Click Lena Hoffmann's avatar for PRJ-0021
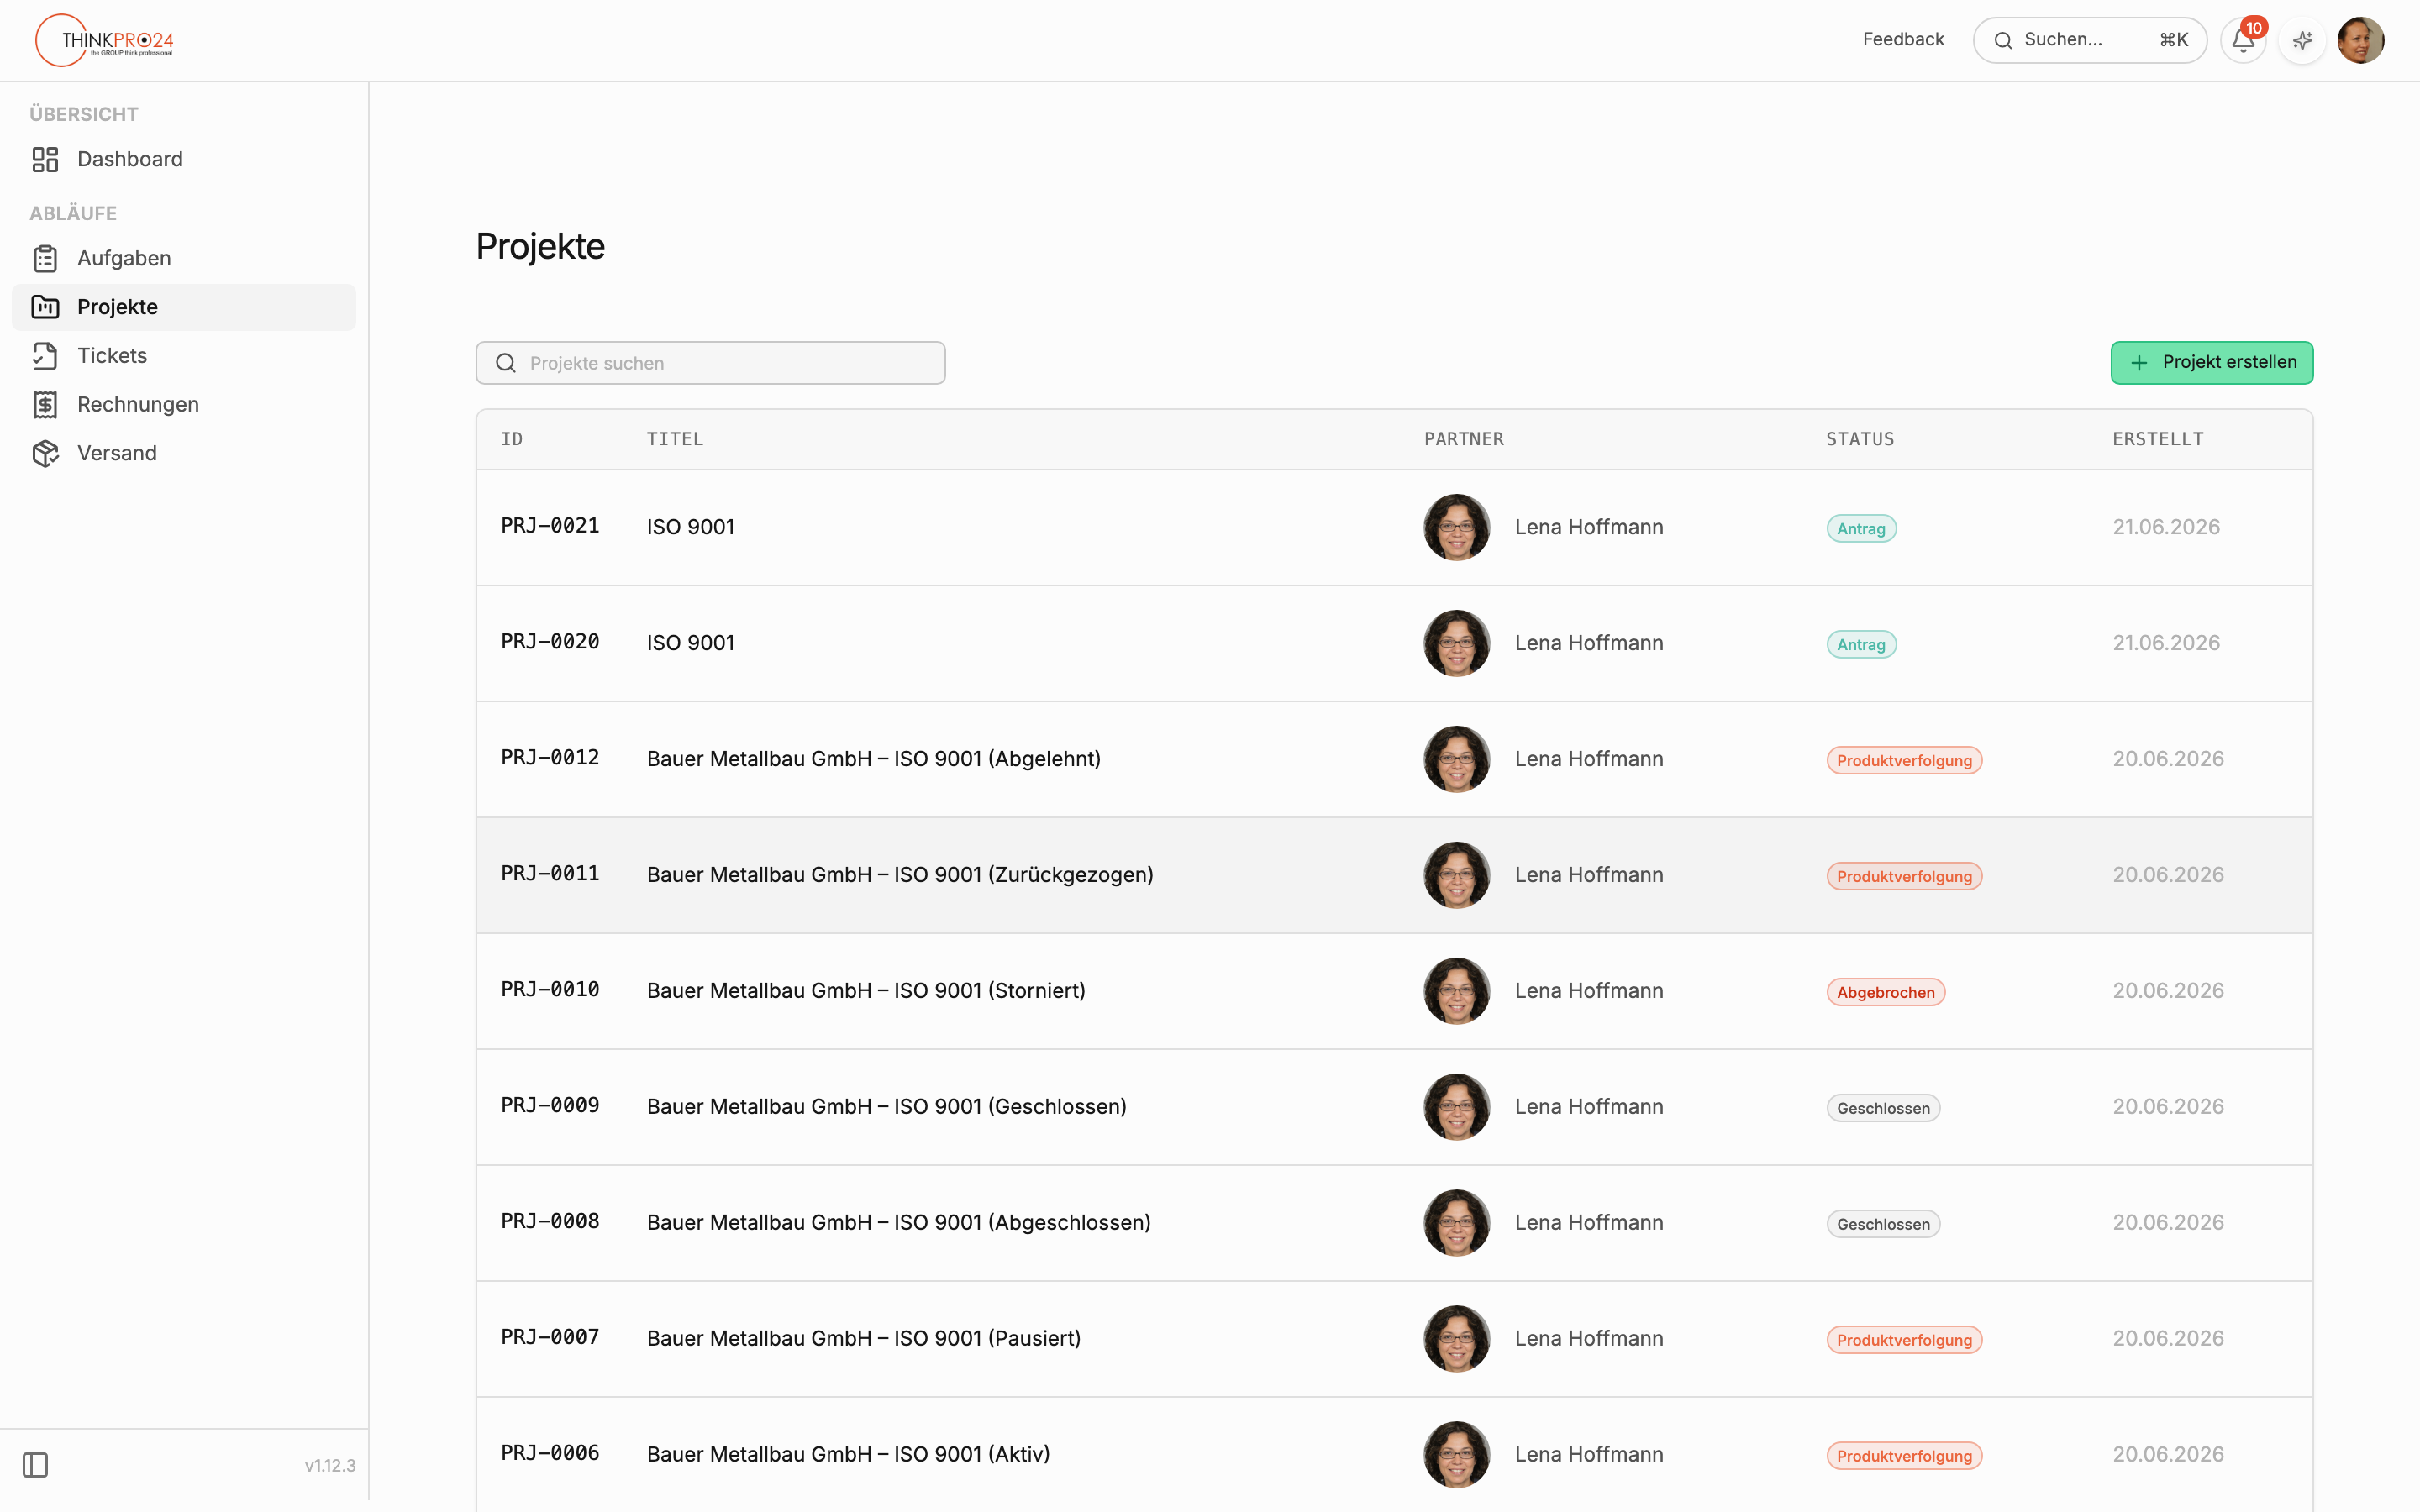 pos(1456,527)
